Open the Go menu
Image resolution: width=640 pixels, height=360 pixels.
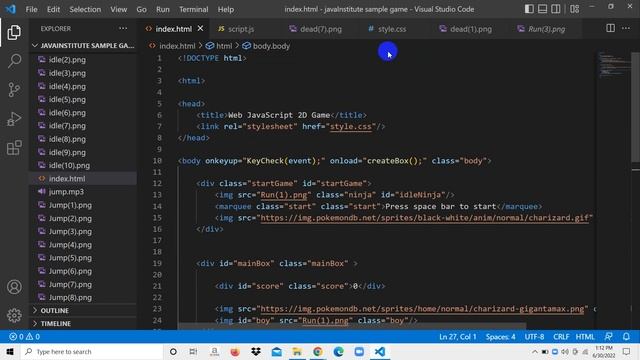point(141,9)
